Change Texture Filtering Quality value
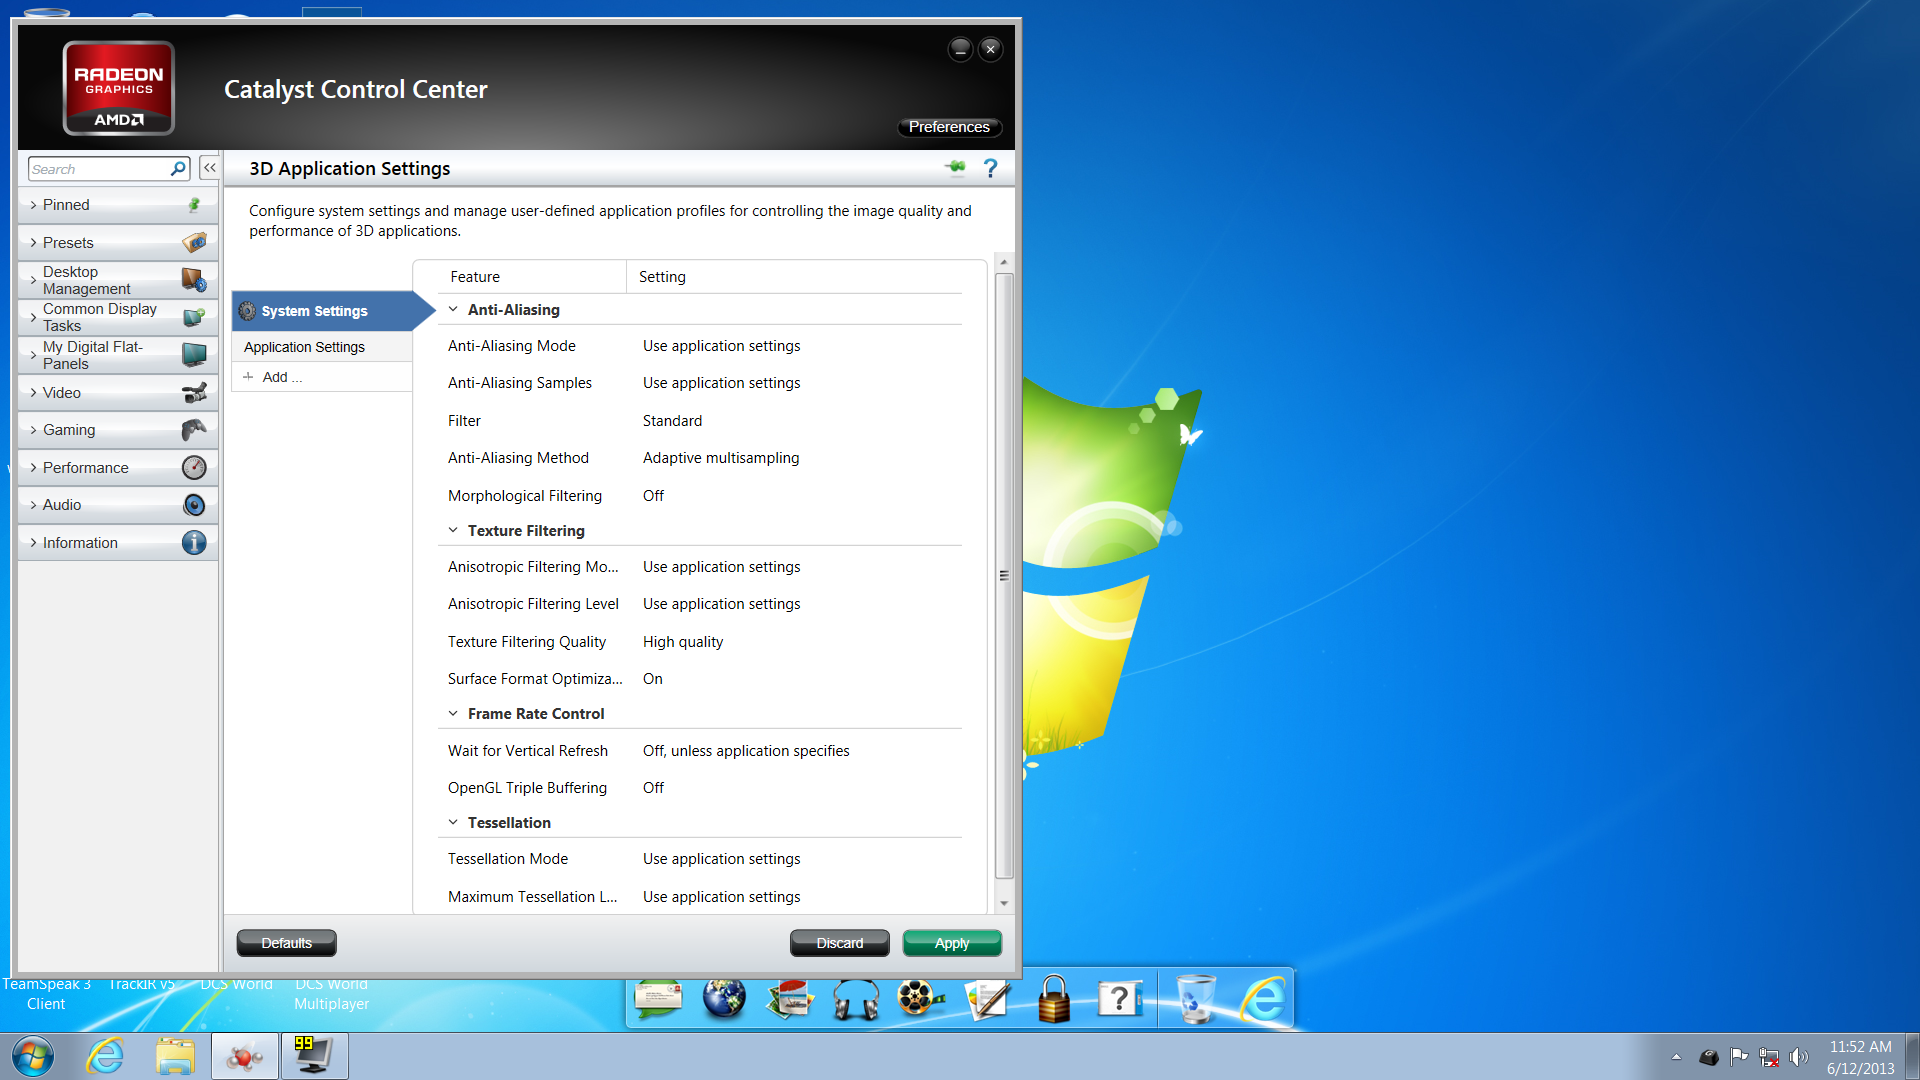The image size is (1920, 1080). click(682, 642)
